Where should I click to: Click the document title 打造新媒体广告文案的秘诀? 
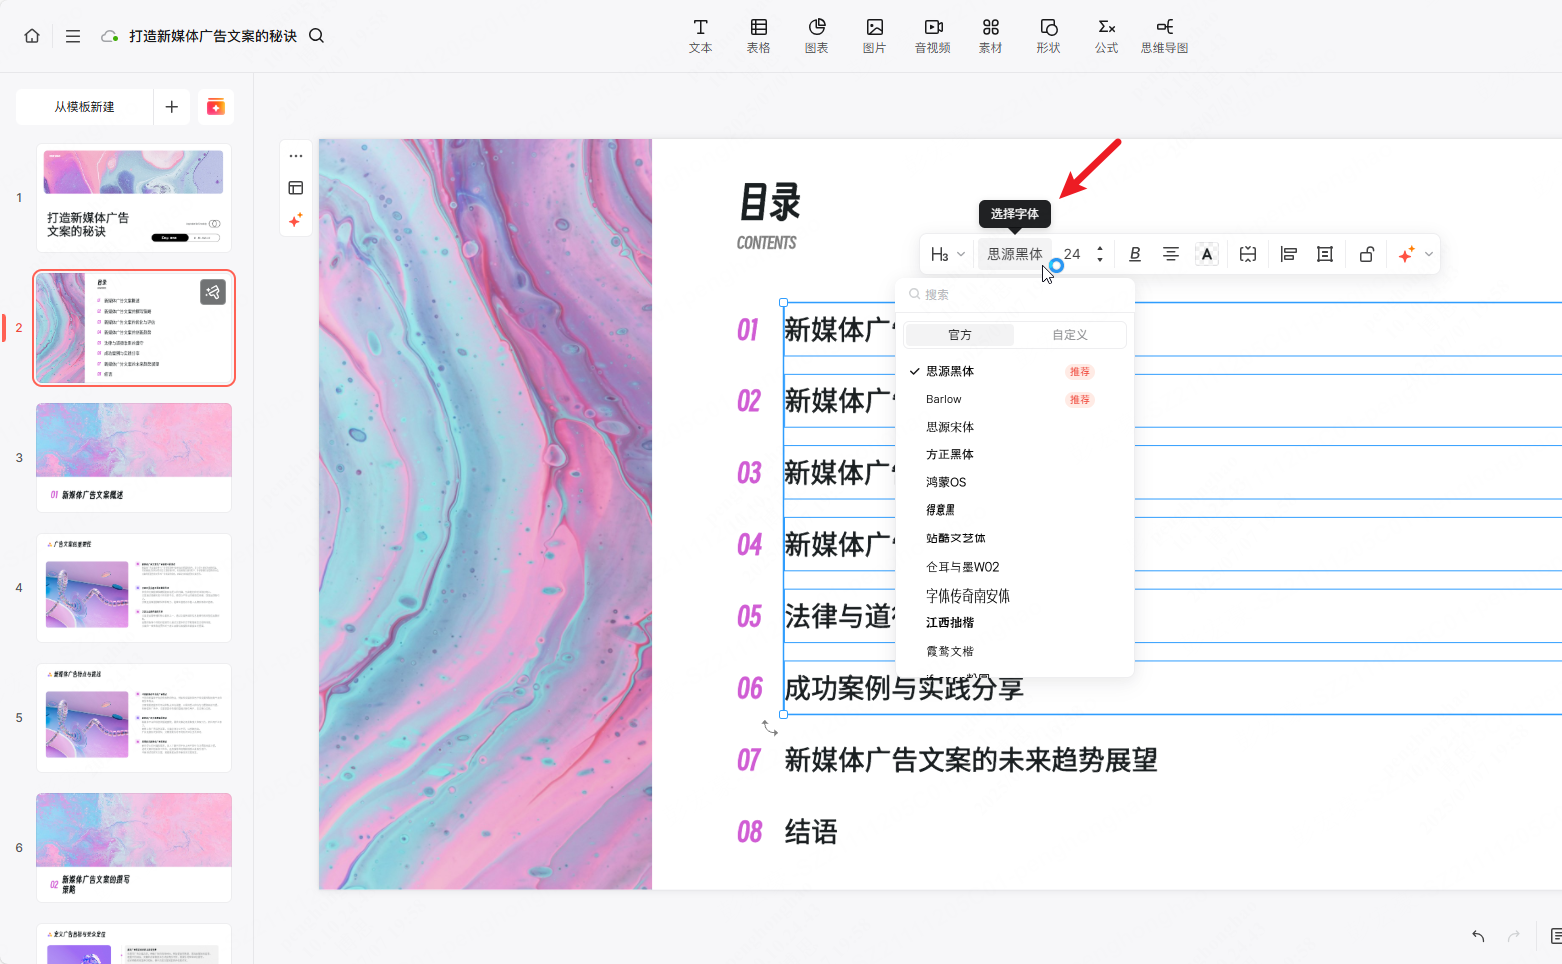point(213,36)
